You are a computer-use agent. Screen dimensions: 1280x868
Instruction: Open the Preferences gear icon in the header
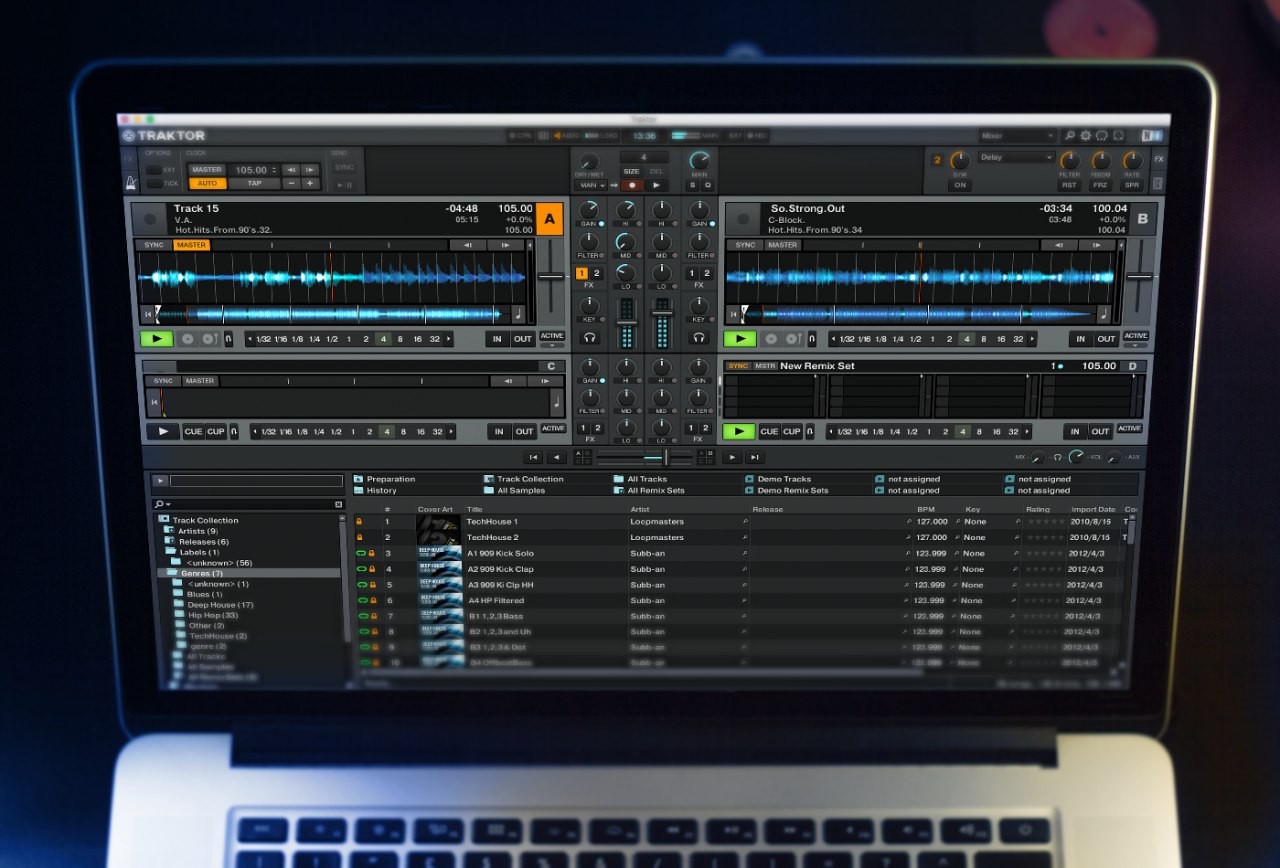point(1086,135)
